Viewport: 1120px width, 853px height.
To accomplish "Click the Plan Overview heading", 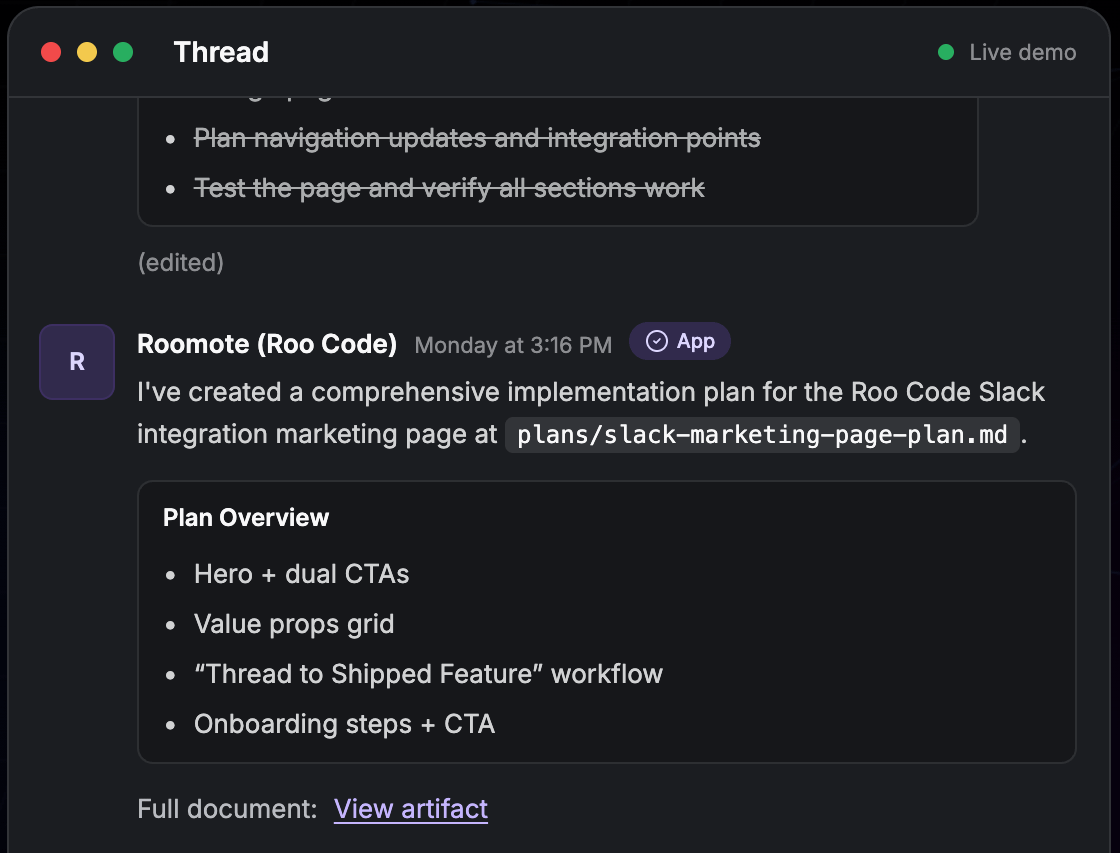I will coord(246,517).
